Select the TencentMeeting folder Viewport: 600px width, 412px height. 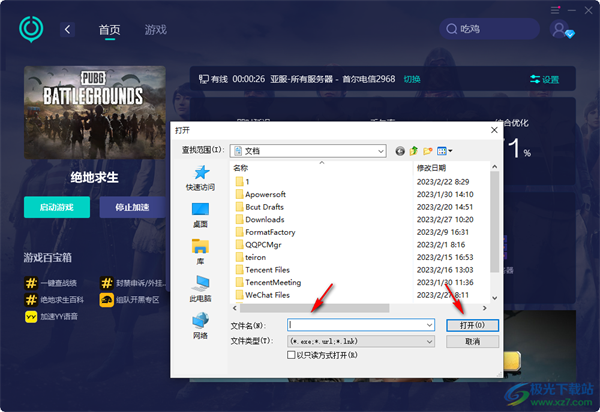269,282
